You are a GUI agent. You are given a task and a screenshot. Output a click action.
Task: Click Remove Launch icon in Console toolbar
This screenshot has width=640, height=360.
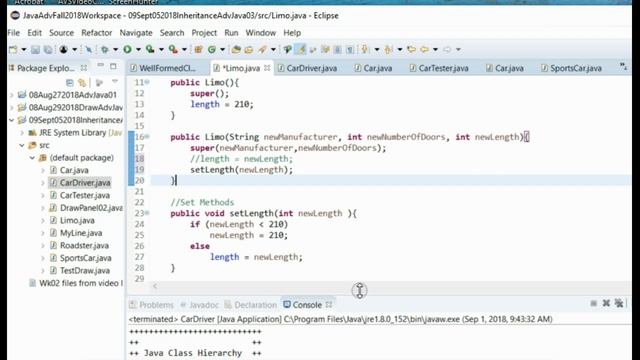pos(606,303)
